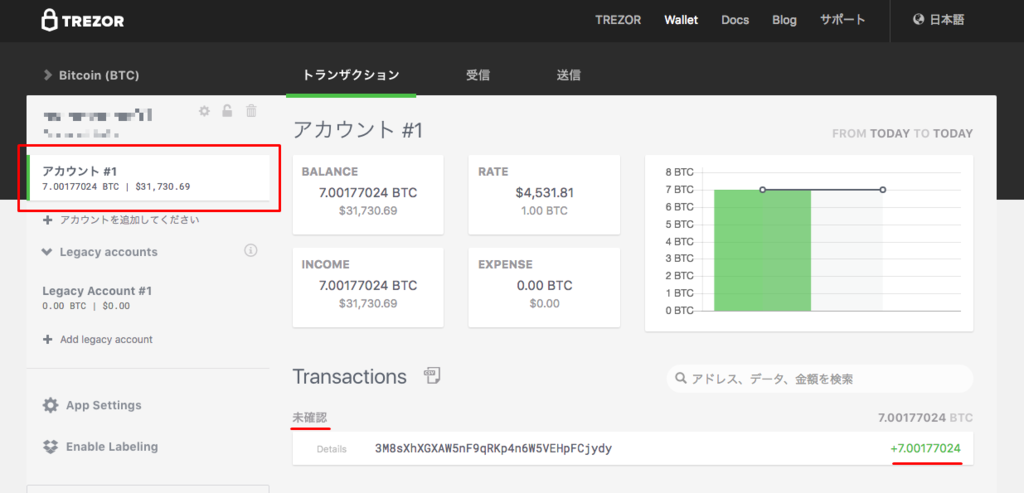Switch to the トランザクション tab
The height and width of the screenshot is (493, 1024).
click(351, 75)
